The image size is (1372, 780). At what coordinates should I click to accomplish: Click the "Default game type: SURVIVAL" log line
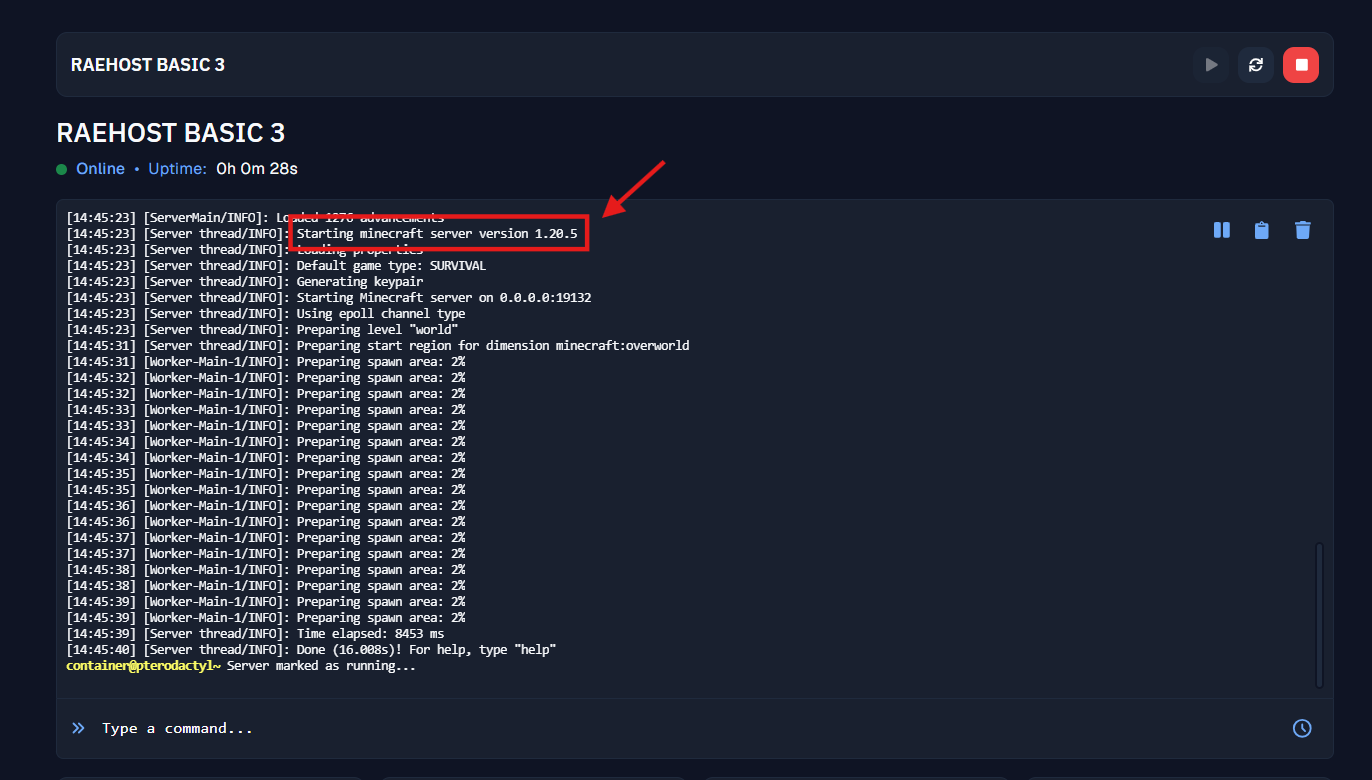tap(276, 266)
